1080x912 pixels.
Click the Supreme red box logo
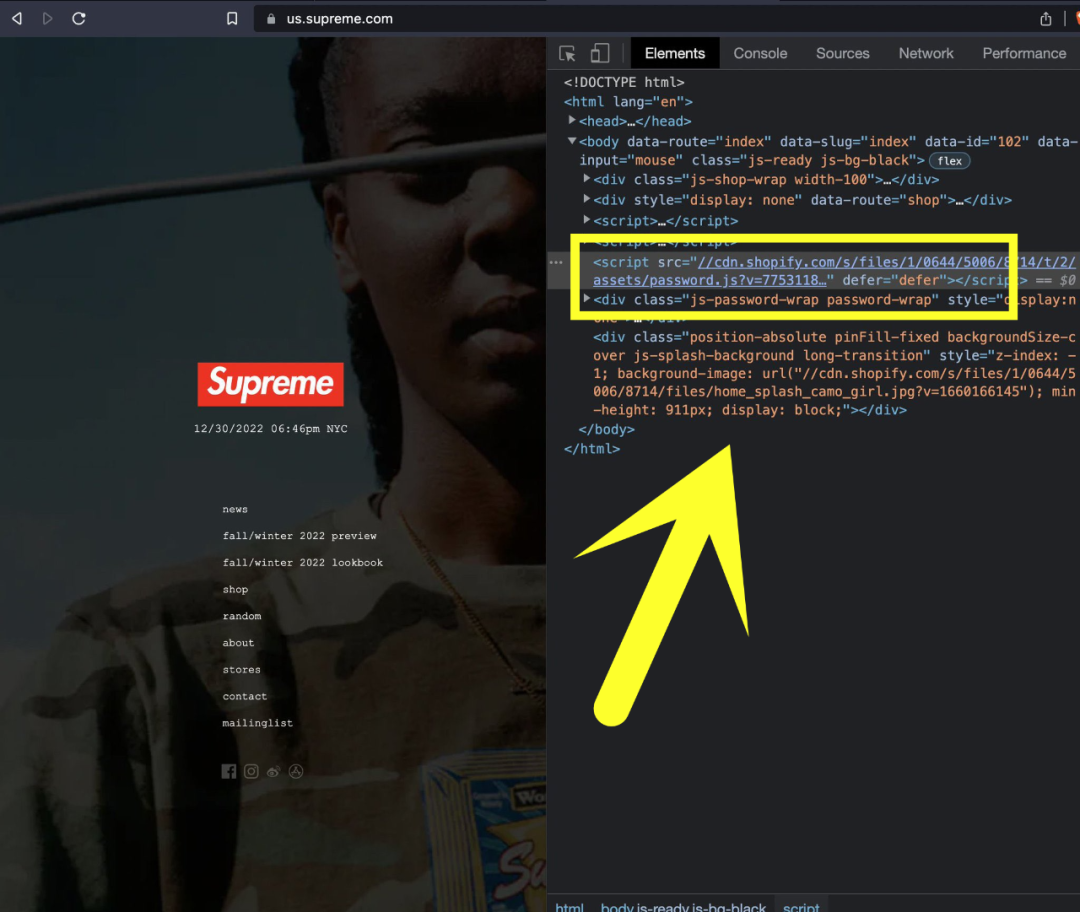(x=271, y=384)
